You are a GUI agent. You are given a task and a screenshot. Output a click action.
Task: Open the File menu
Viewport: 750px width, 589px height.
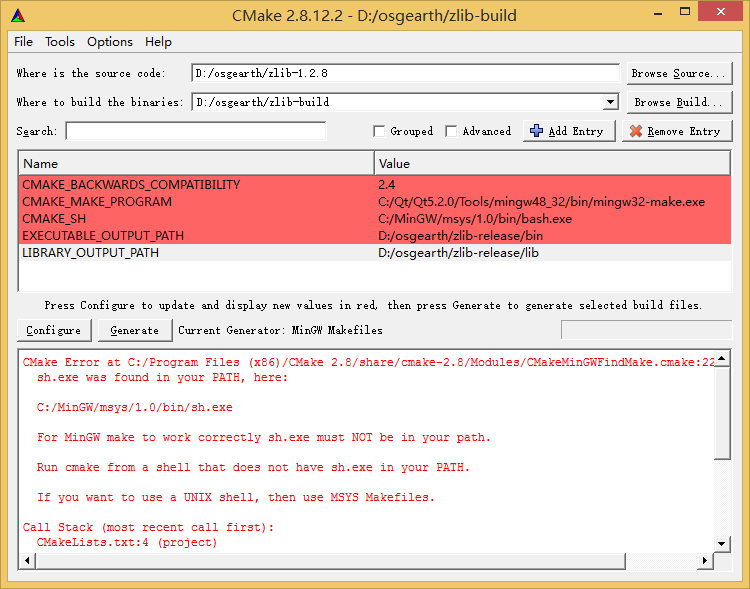tap(23, 42)
